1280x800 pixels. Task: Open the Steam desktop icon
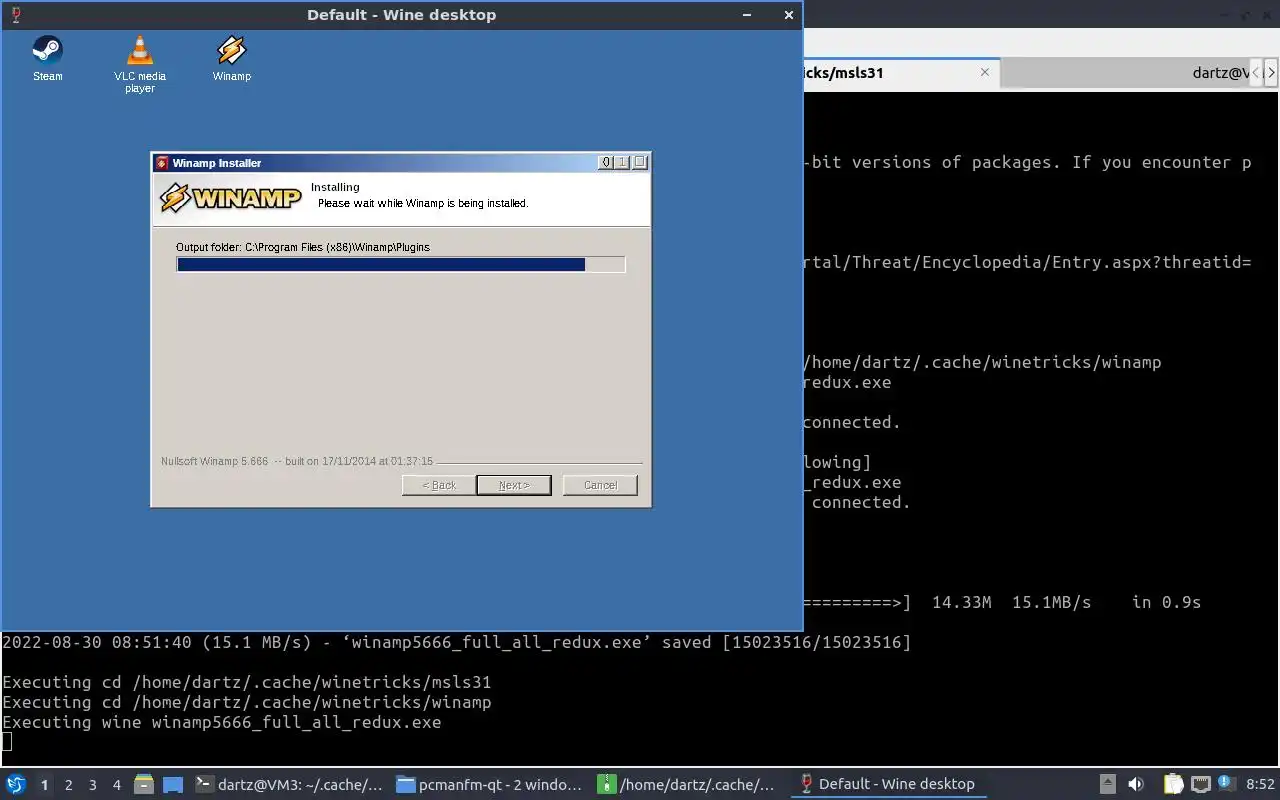coord(47,58)
